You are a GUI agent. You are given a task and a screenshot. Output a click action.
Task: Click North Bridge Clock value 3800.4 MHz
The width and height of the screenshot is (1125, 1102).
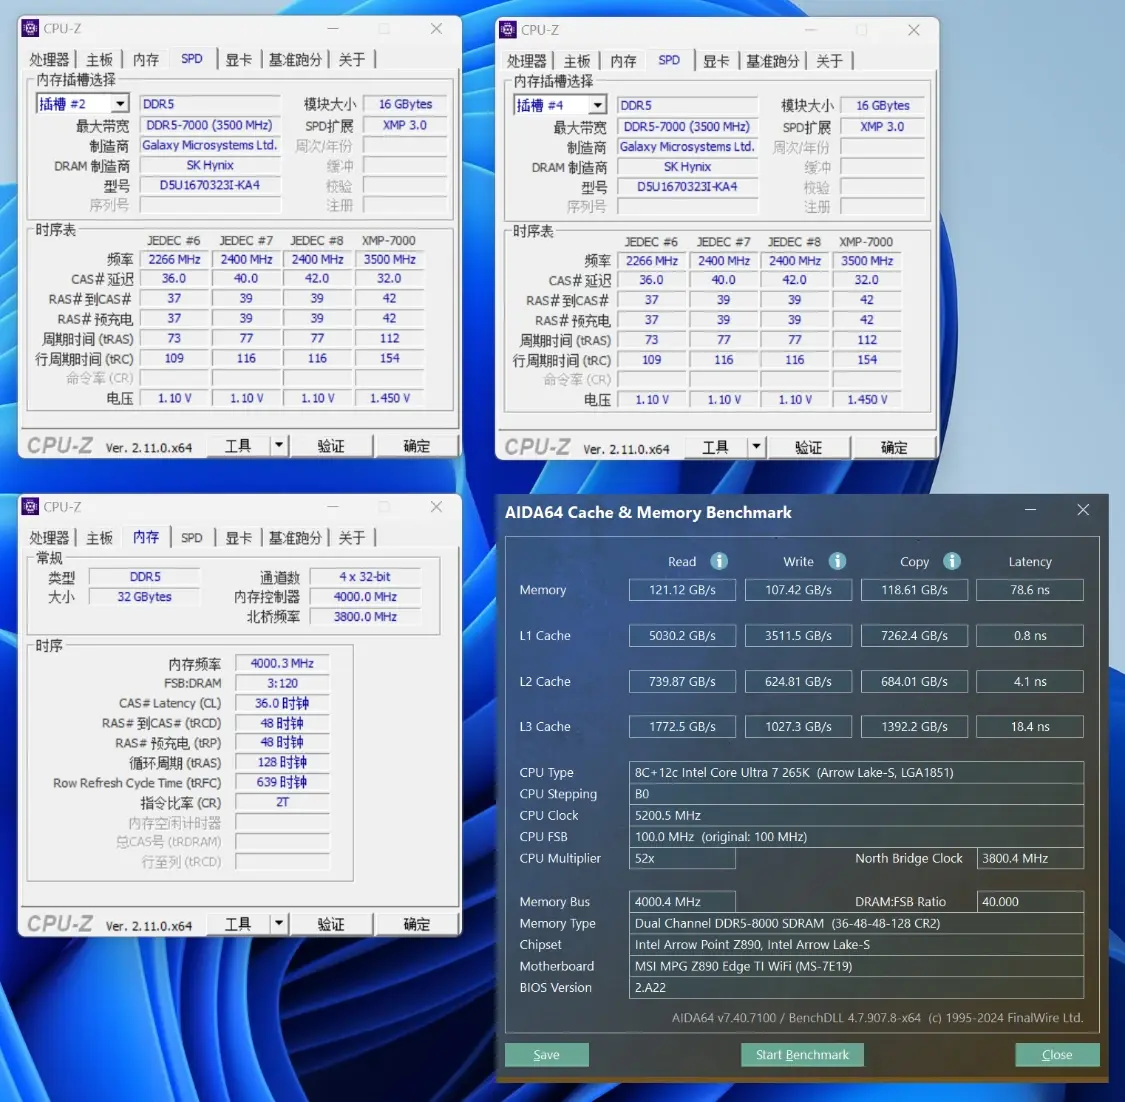pyautogui.click(x=1030, y=859)
